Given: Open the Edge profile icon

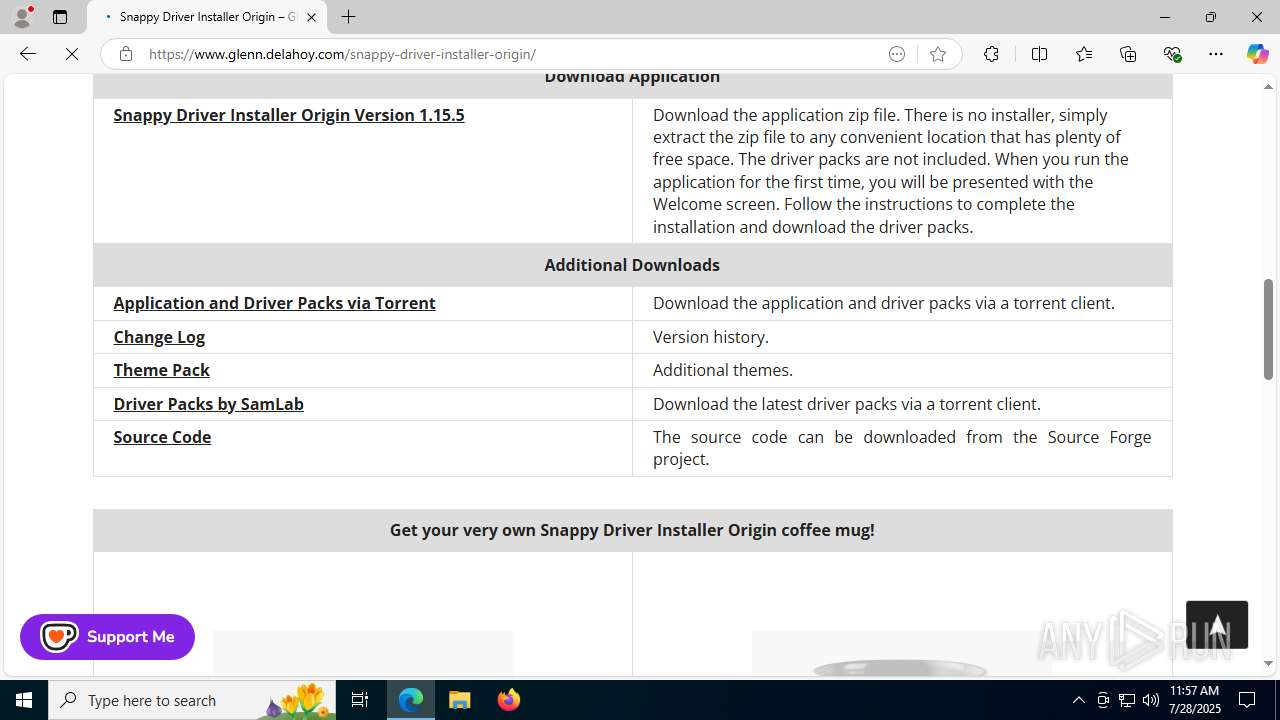Looking at the screenshot, I should tap(22, 17).
